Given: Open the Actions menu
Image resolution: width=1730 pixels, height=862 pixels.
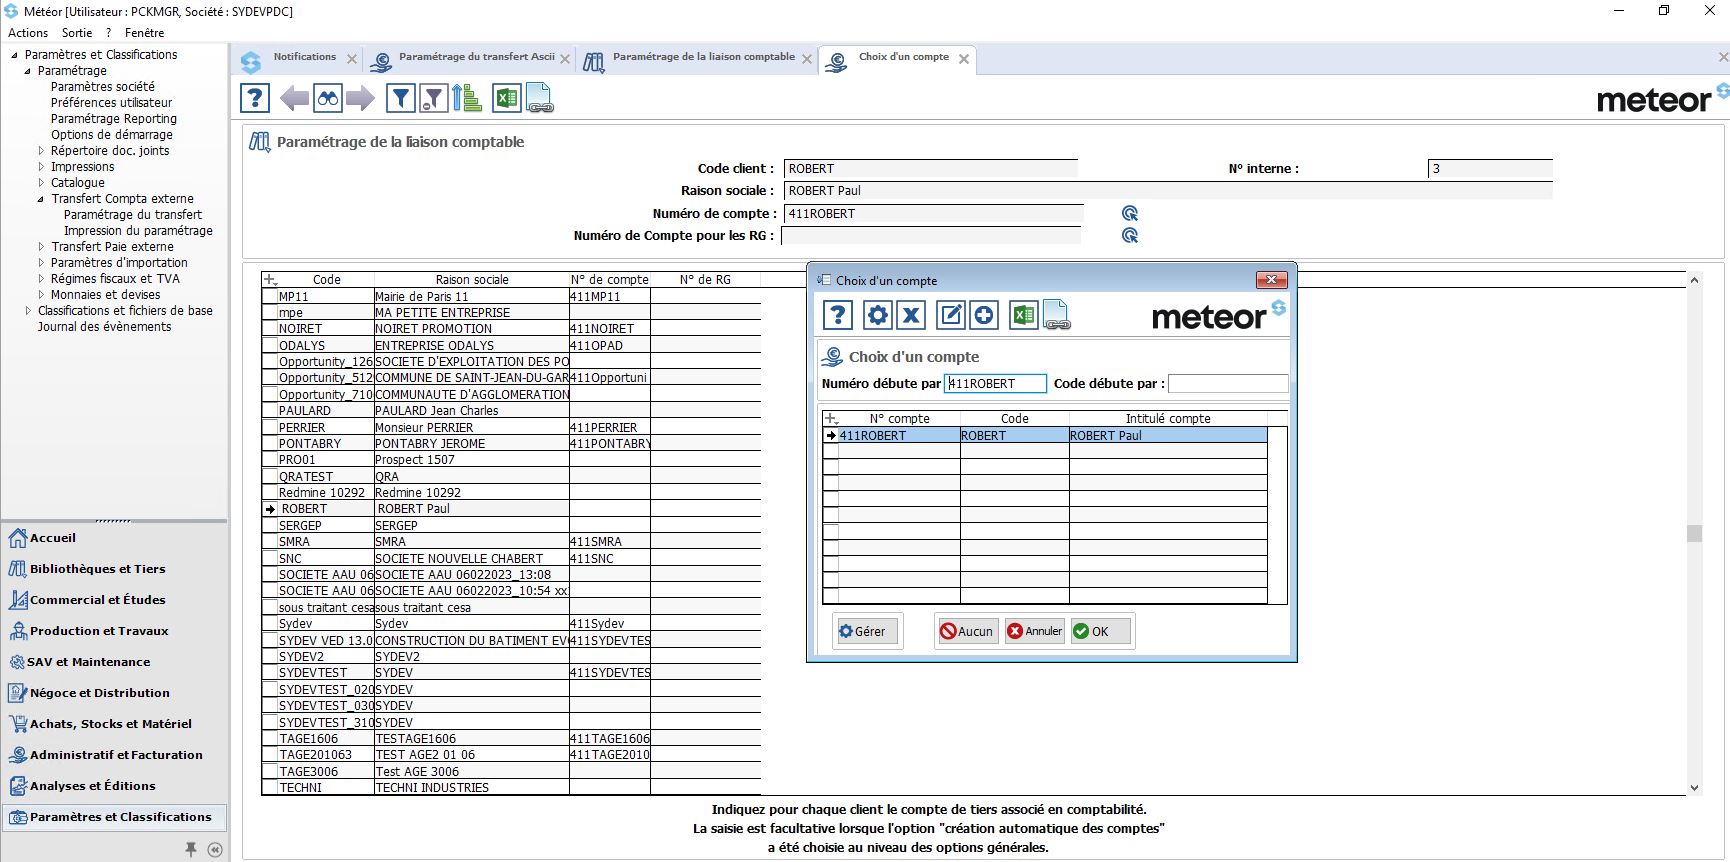Looking at the screenshot, I should [x=28, y=33].
